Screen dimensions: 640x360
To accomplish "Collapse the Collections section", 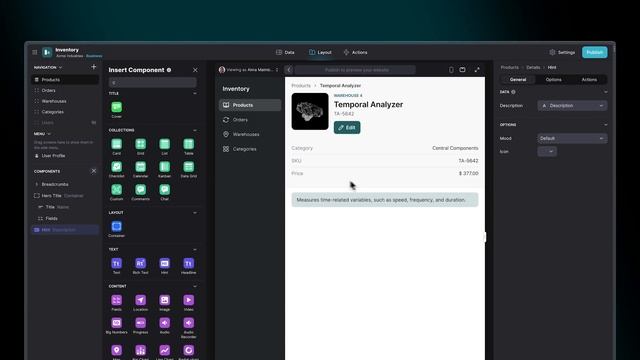I will tap(195, 130).
